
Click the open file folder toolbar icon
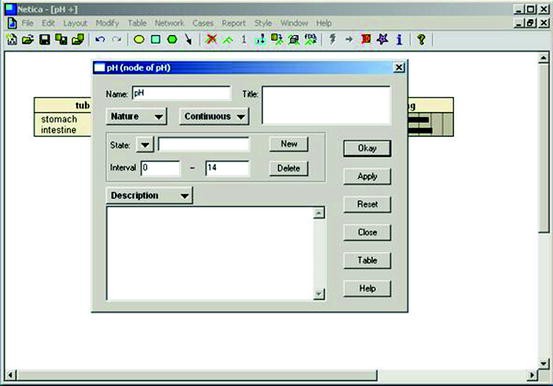(28, 40)
